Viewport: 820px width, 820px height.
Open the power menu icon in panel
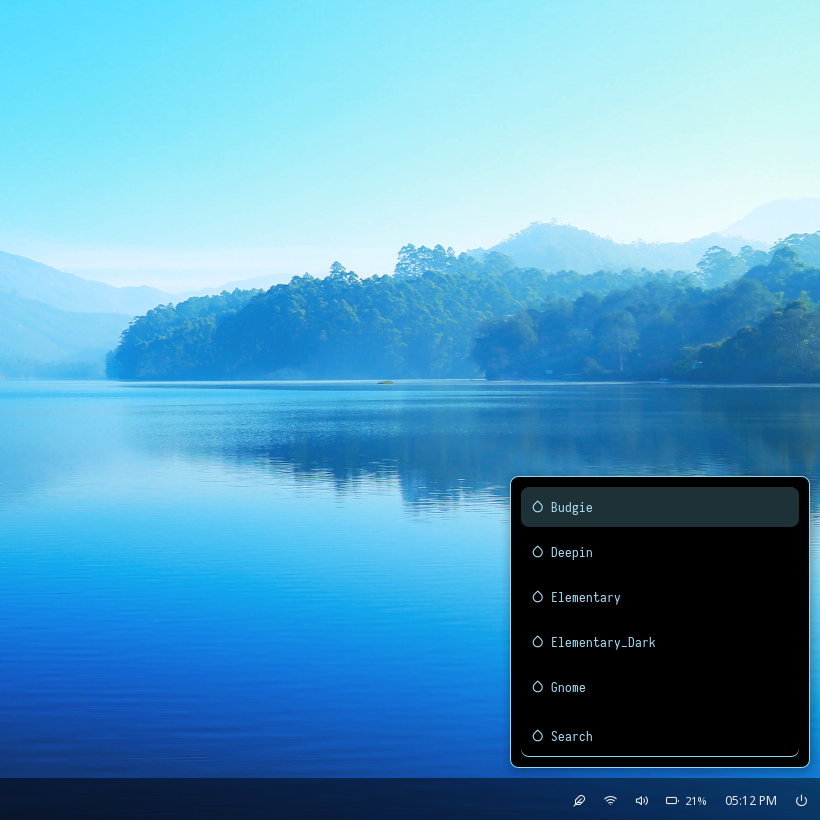point(801,800)
